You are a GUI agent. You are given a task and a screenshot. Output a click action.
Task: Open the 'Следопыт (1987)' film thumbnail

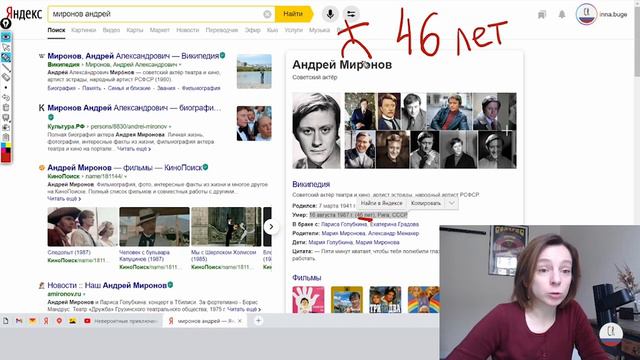pyautogui.click(x=82, y=227)
